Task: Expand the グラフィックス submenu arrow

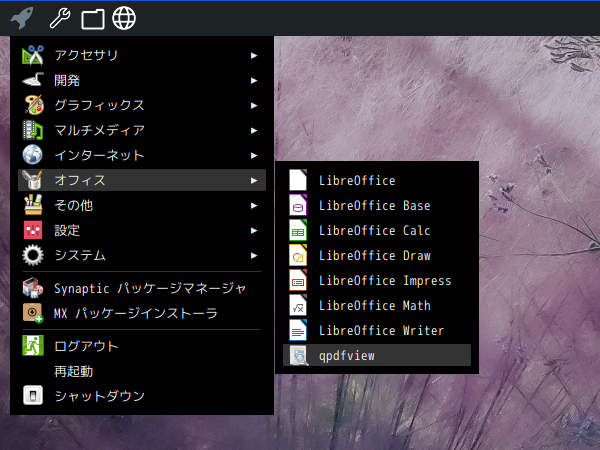Action: tap(254, 105)
